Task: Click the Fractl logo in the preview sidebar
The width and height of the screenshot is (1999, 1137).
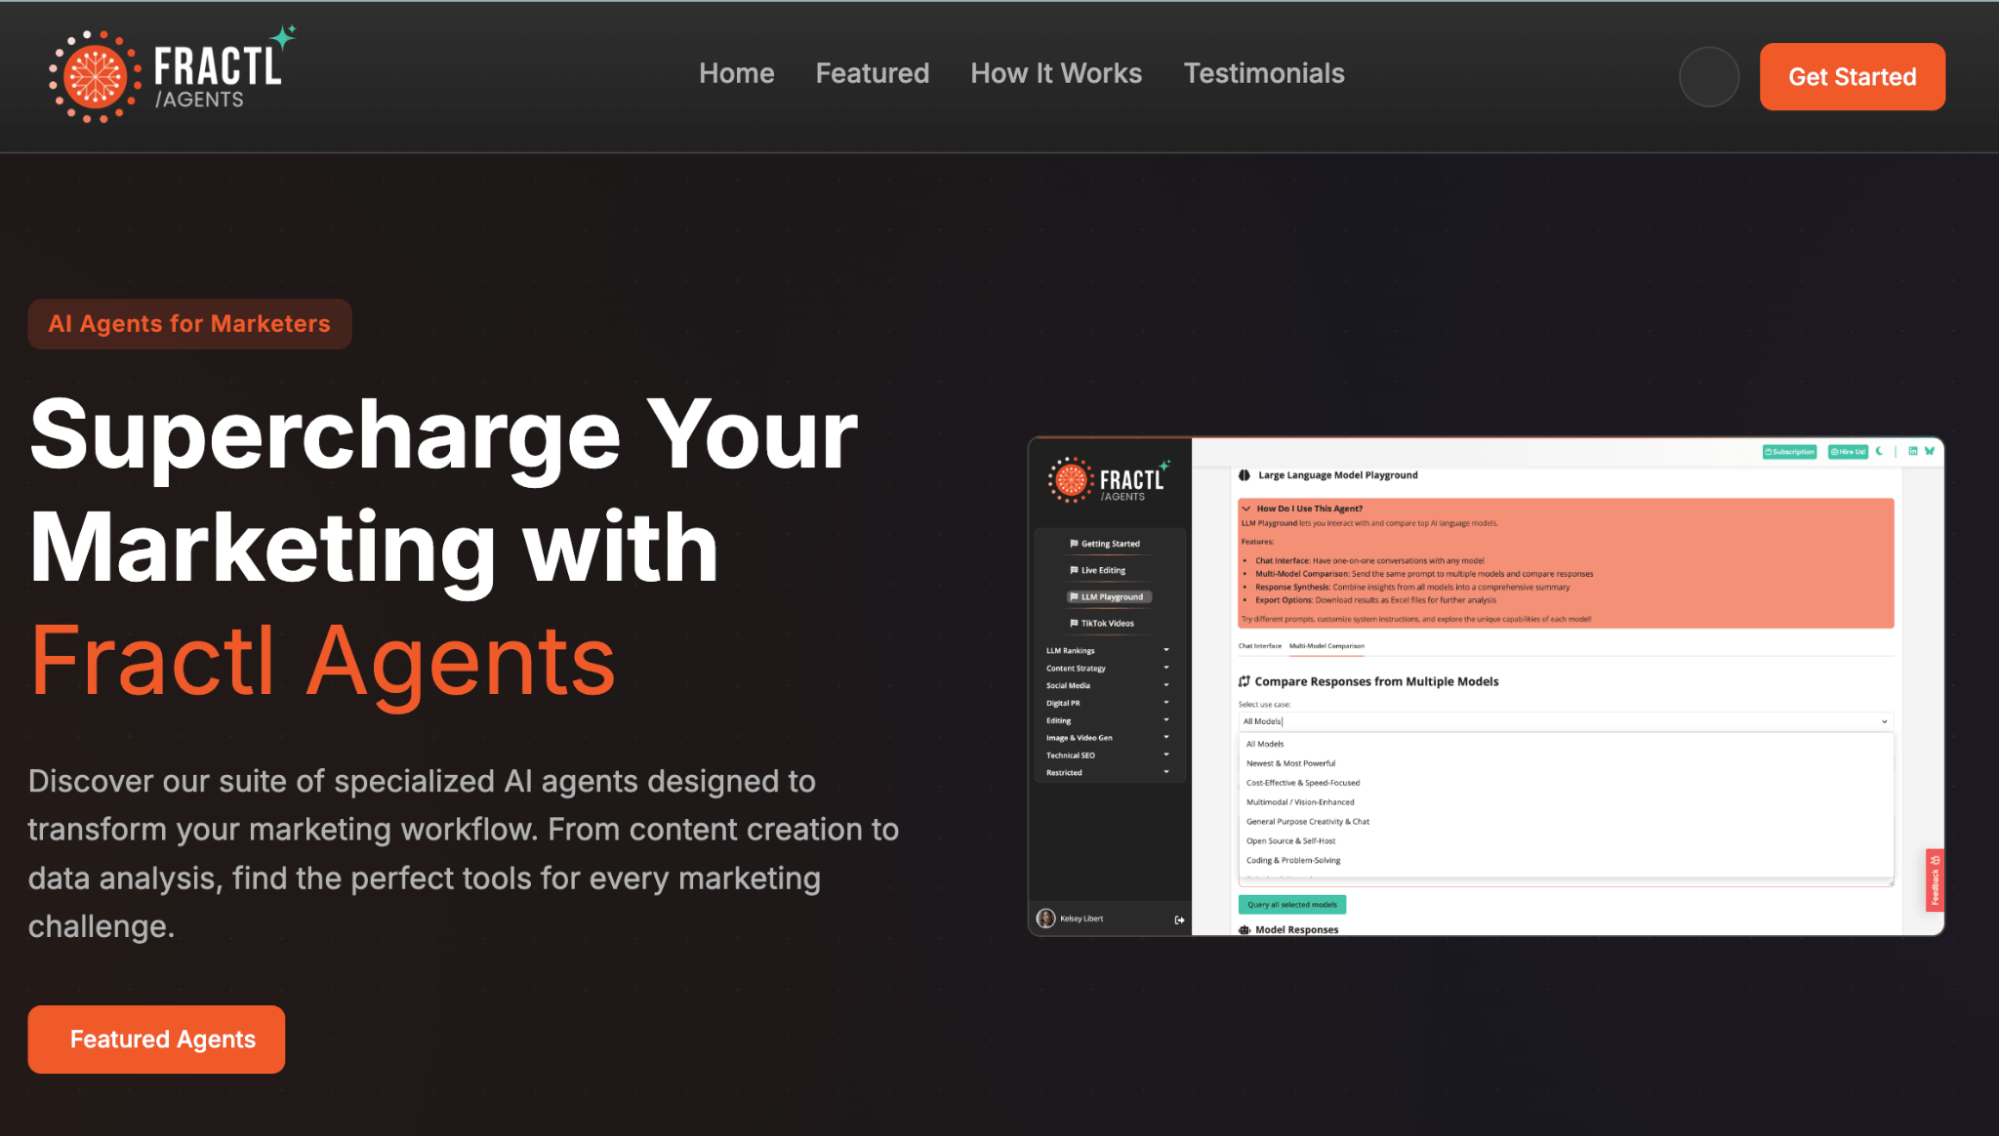Action: (1108, 480)
